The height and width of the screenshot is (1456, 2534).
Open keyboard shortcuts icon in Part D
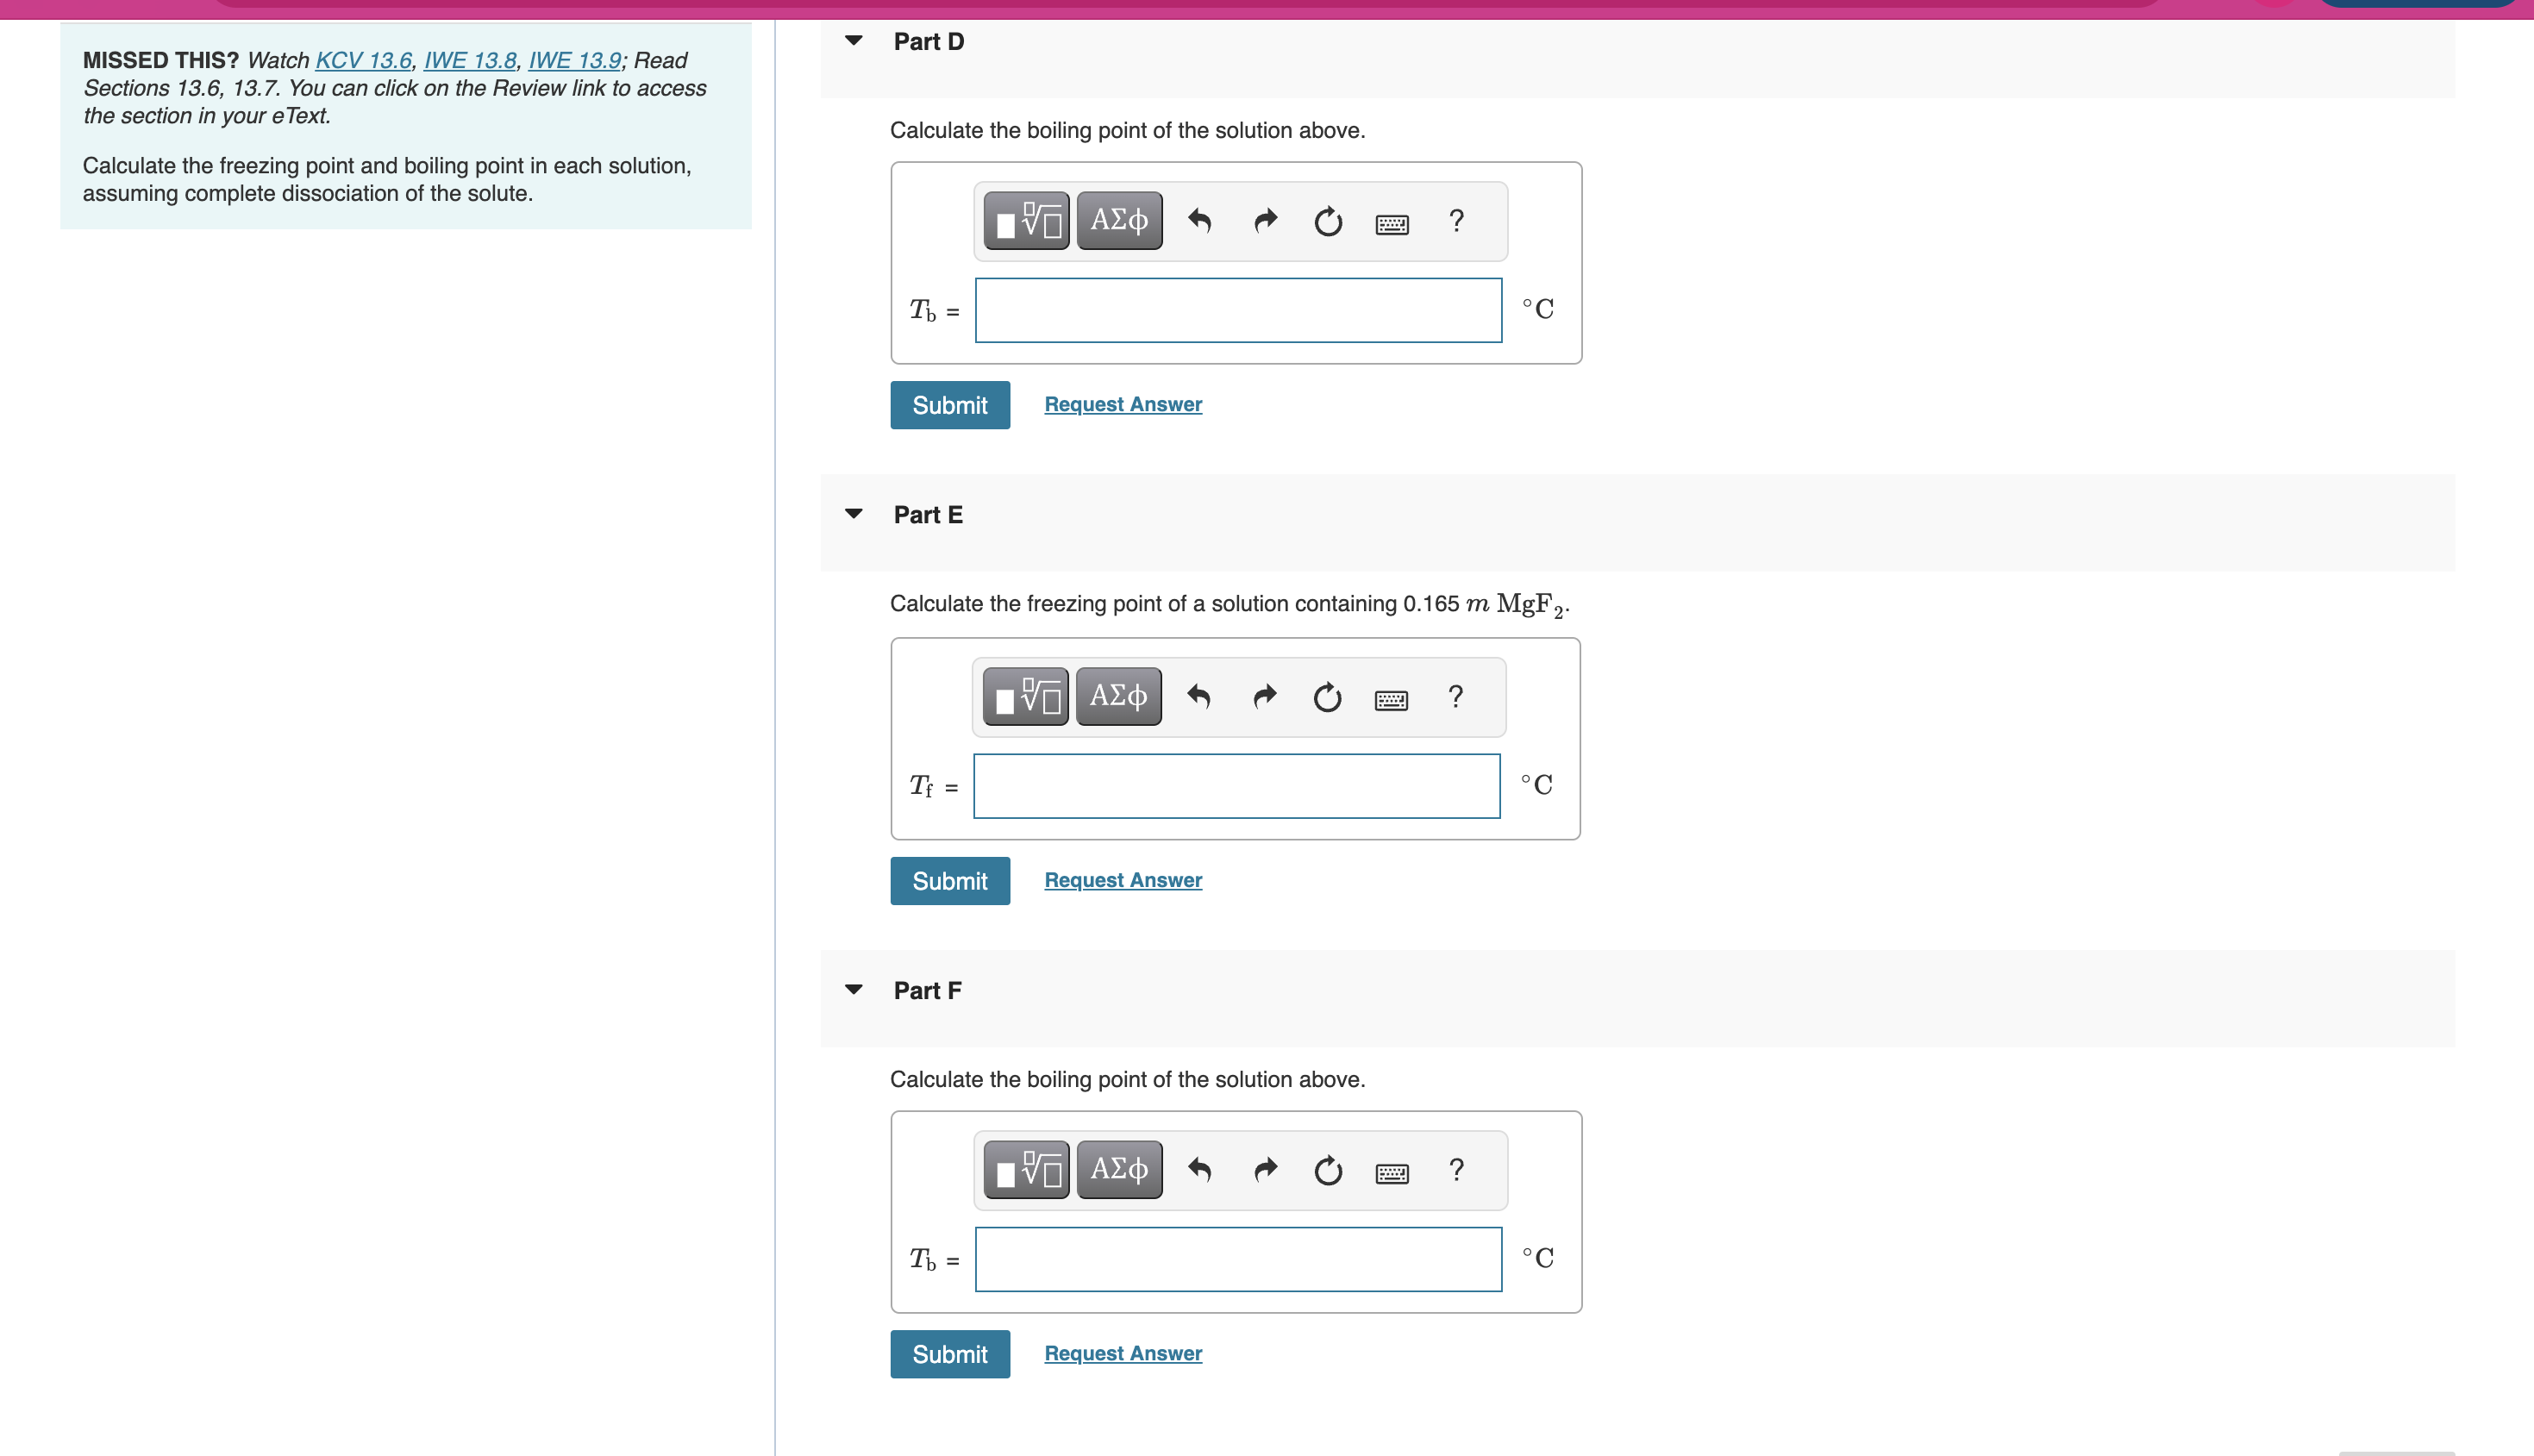pos(1392,223)
